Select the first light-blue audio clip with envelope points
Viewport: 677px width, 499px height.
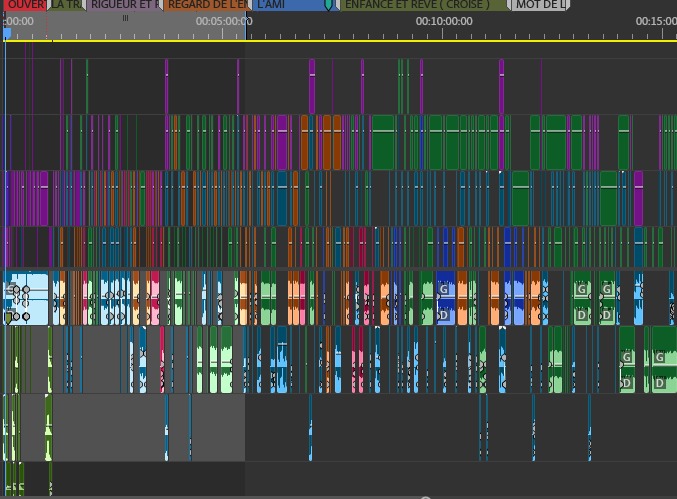(26, 298)
